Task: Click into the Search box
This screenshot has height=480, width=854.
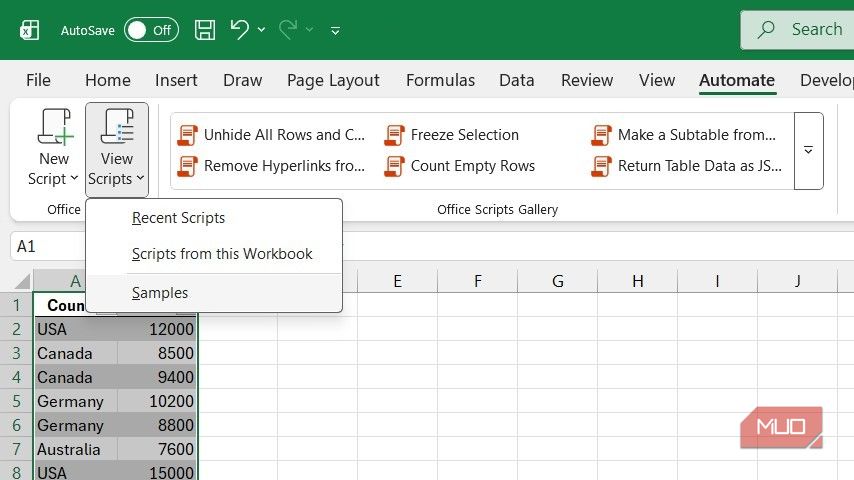Action: pyautogui.click(x=797, y=30)
